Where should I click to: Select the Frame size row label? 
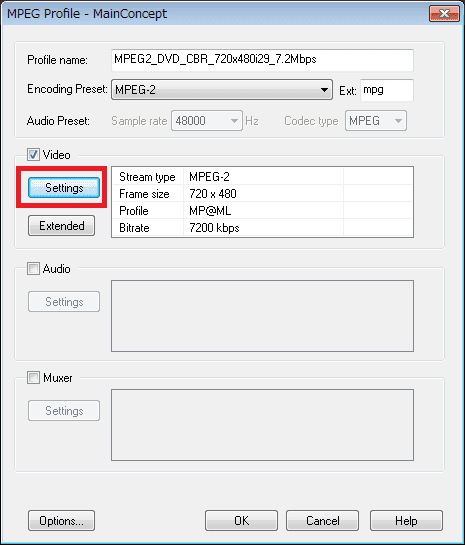(x=144, y=194)
